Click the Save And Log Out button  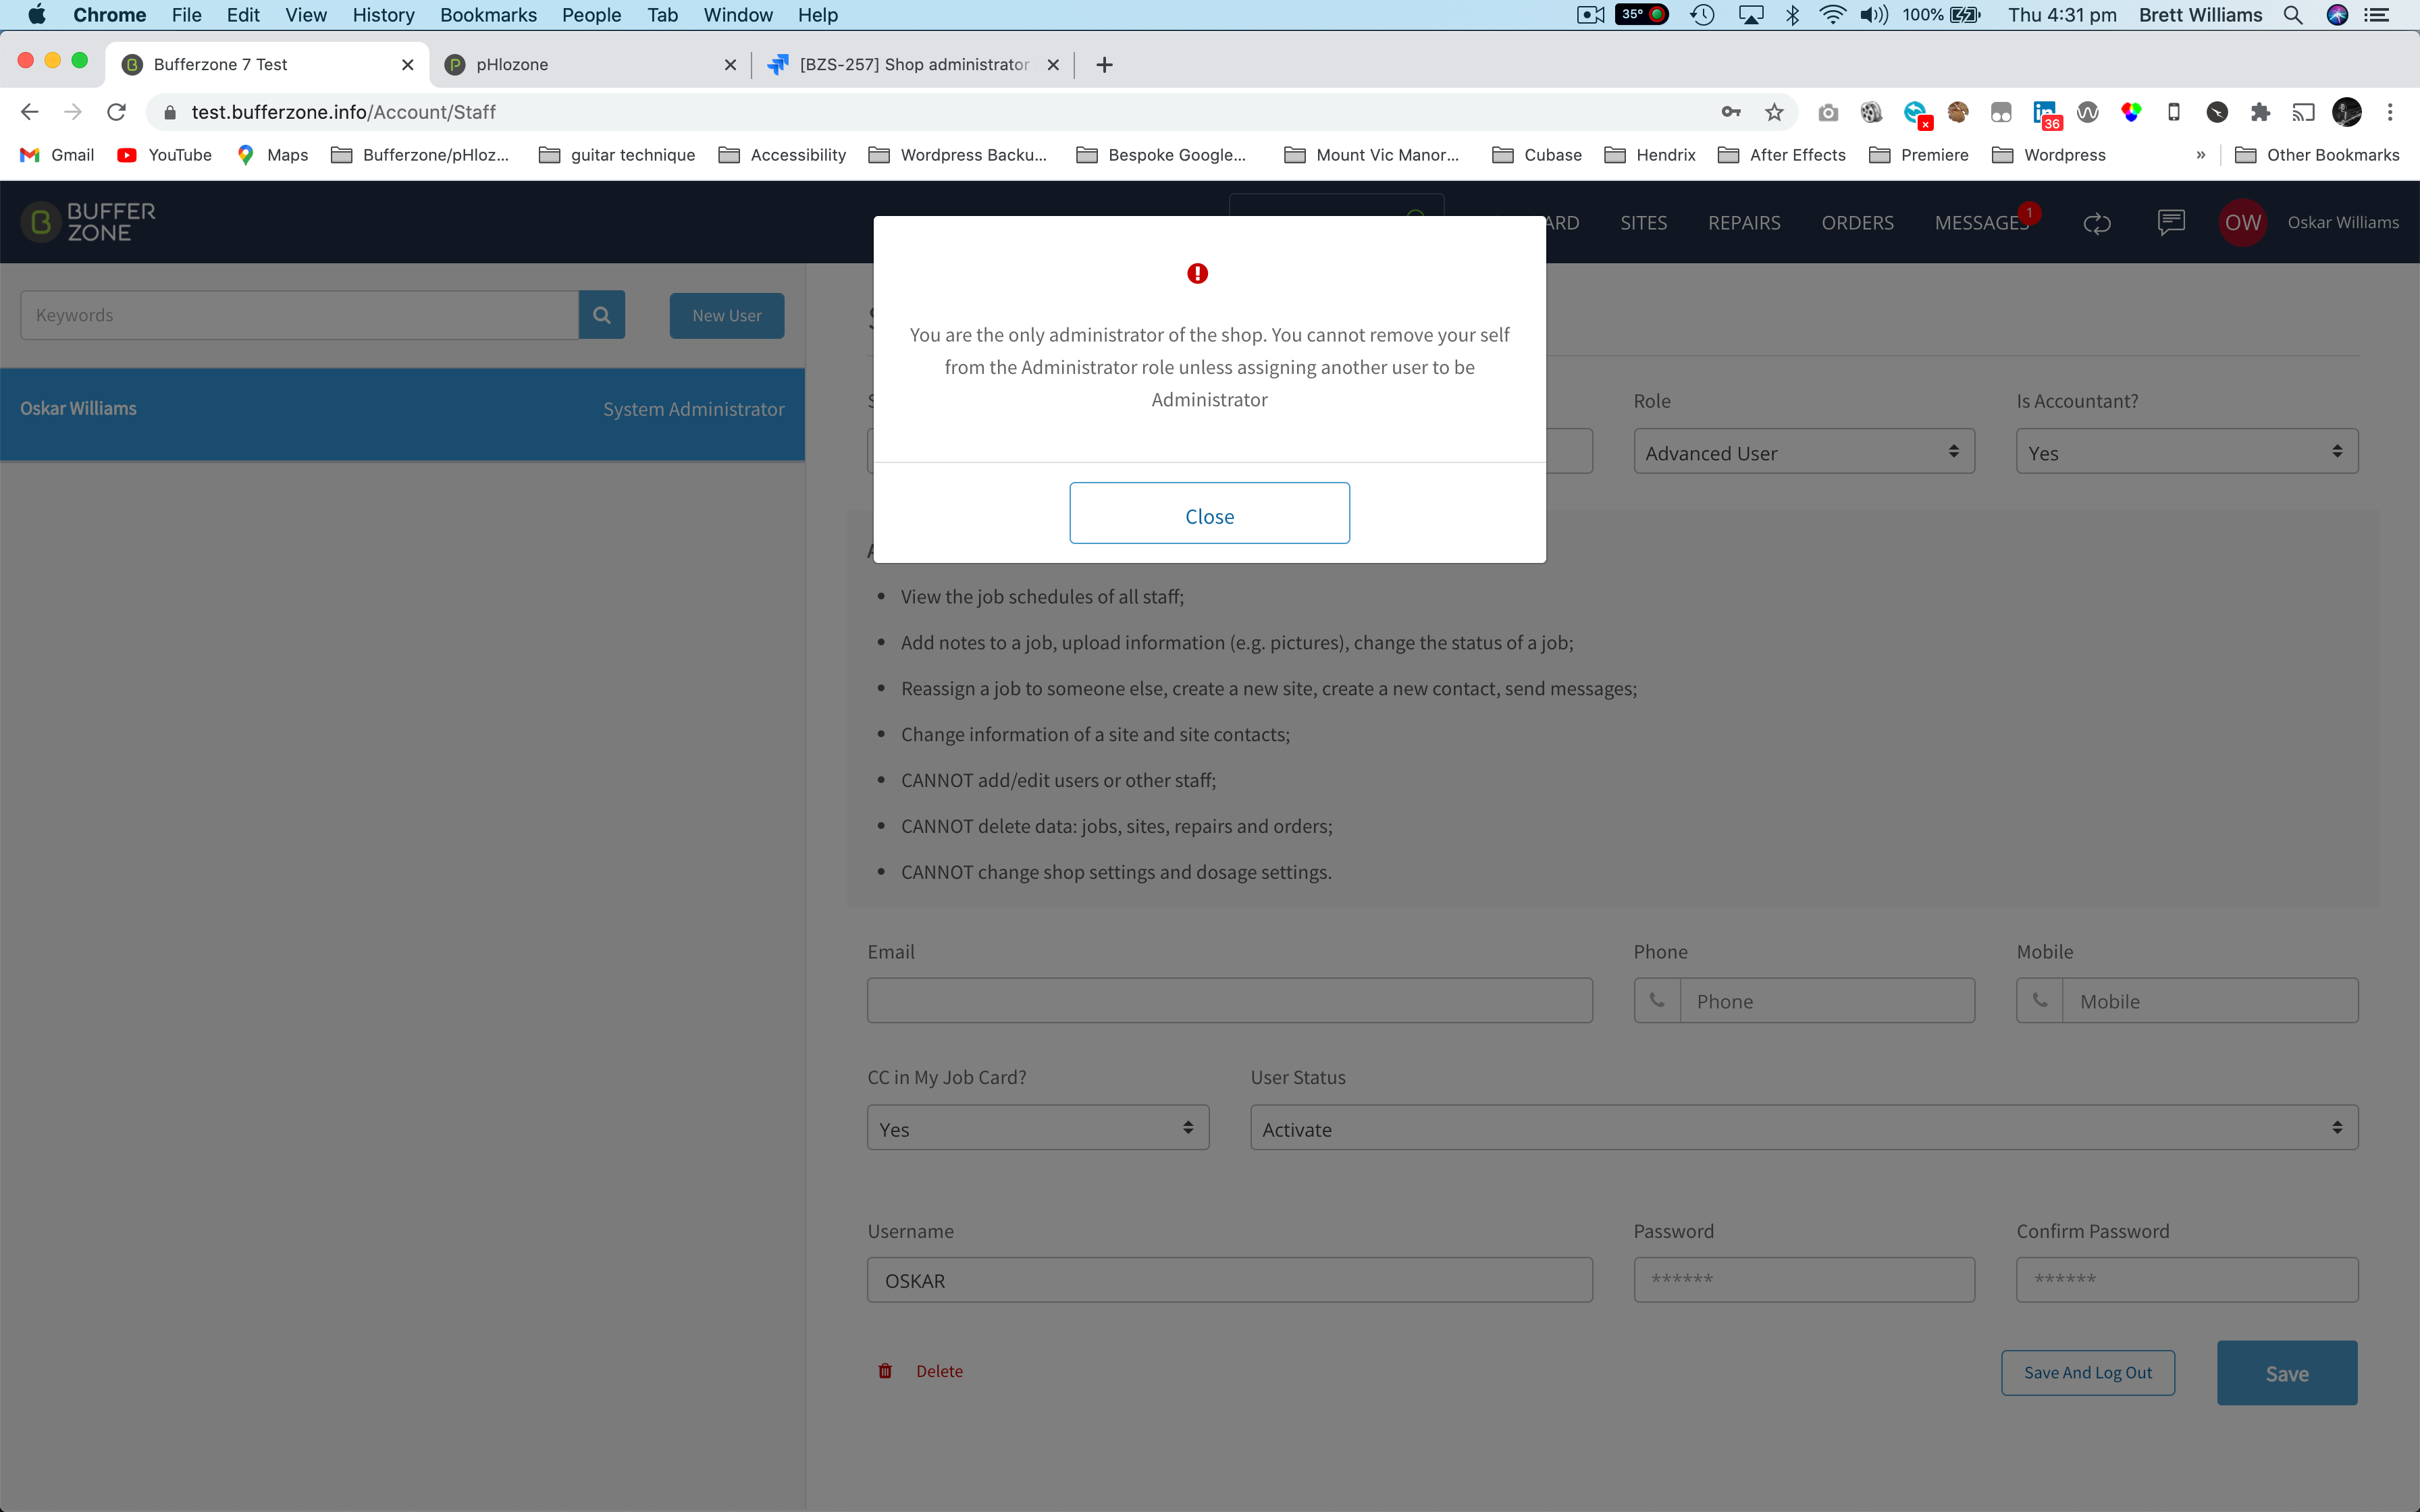click(2087, 1372)
